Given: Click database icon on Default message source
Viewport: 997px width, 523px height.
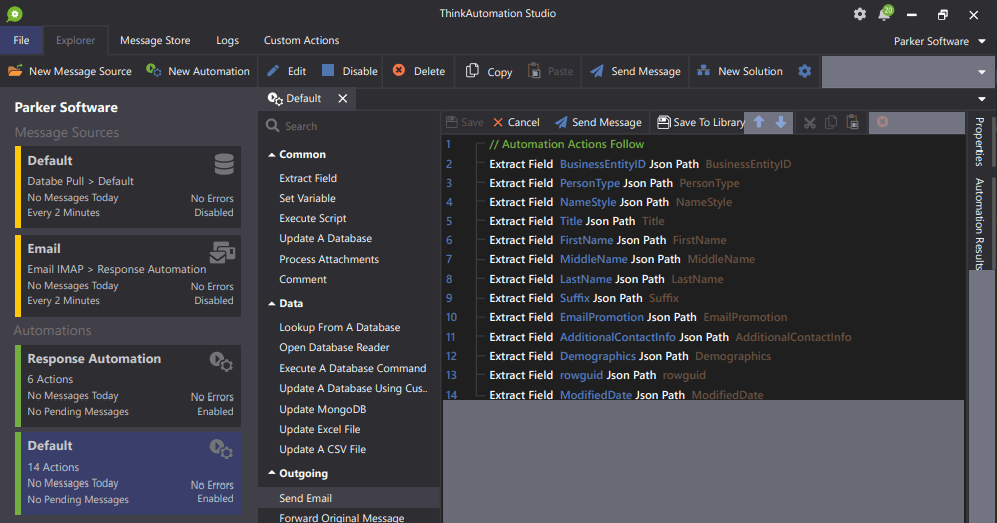Looking at the screenshot, I should 224,164.
